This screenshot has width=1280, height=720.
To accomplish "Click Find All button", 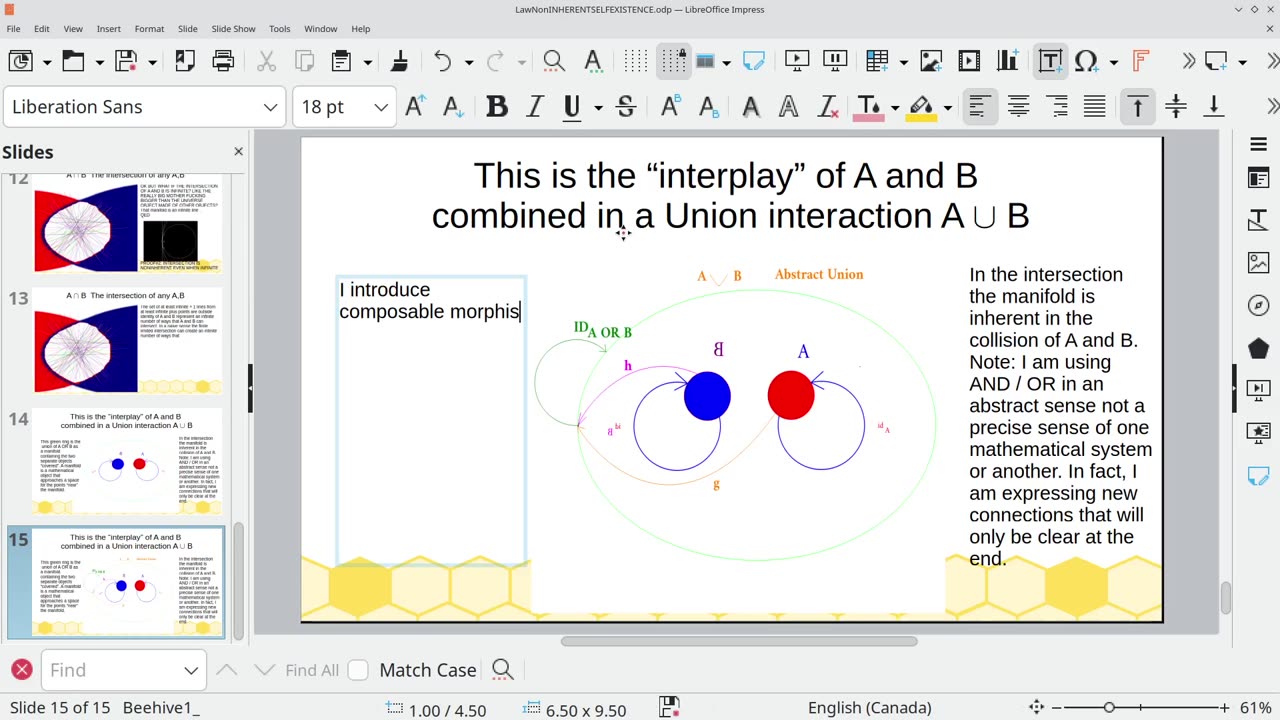I will [x=312, y=670].
